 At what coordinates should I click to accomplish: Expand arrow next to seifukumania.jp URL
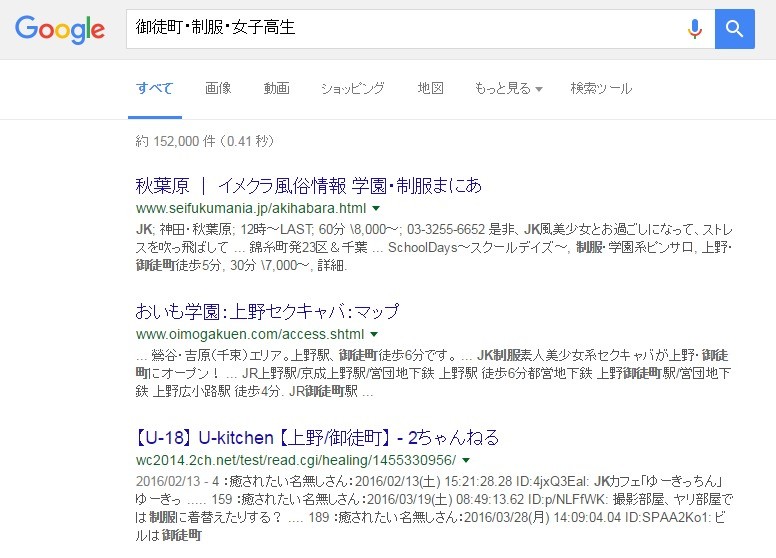pos(376,208)
